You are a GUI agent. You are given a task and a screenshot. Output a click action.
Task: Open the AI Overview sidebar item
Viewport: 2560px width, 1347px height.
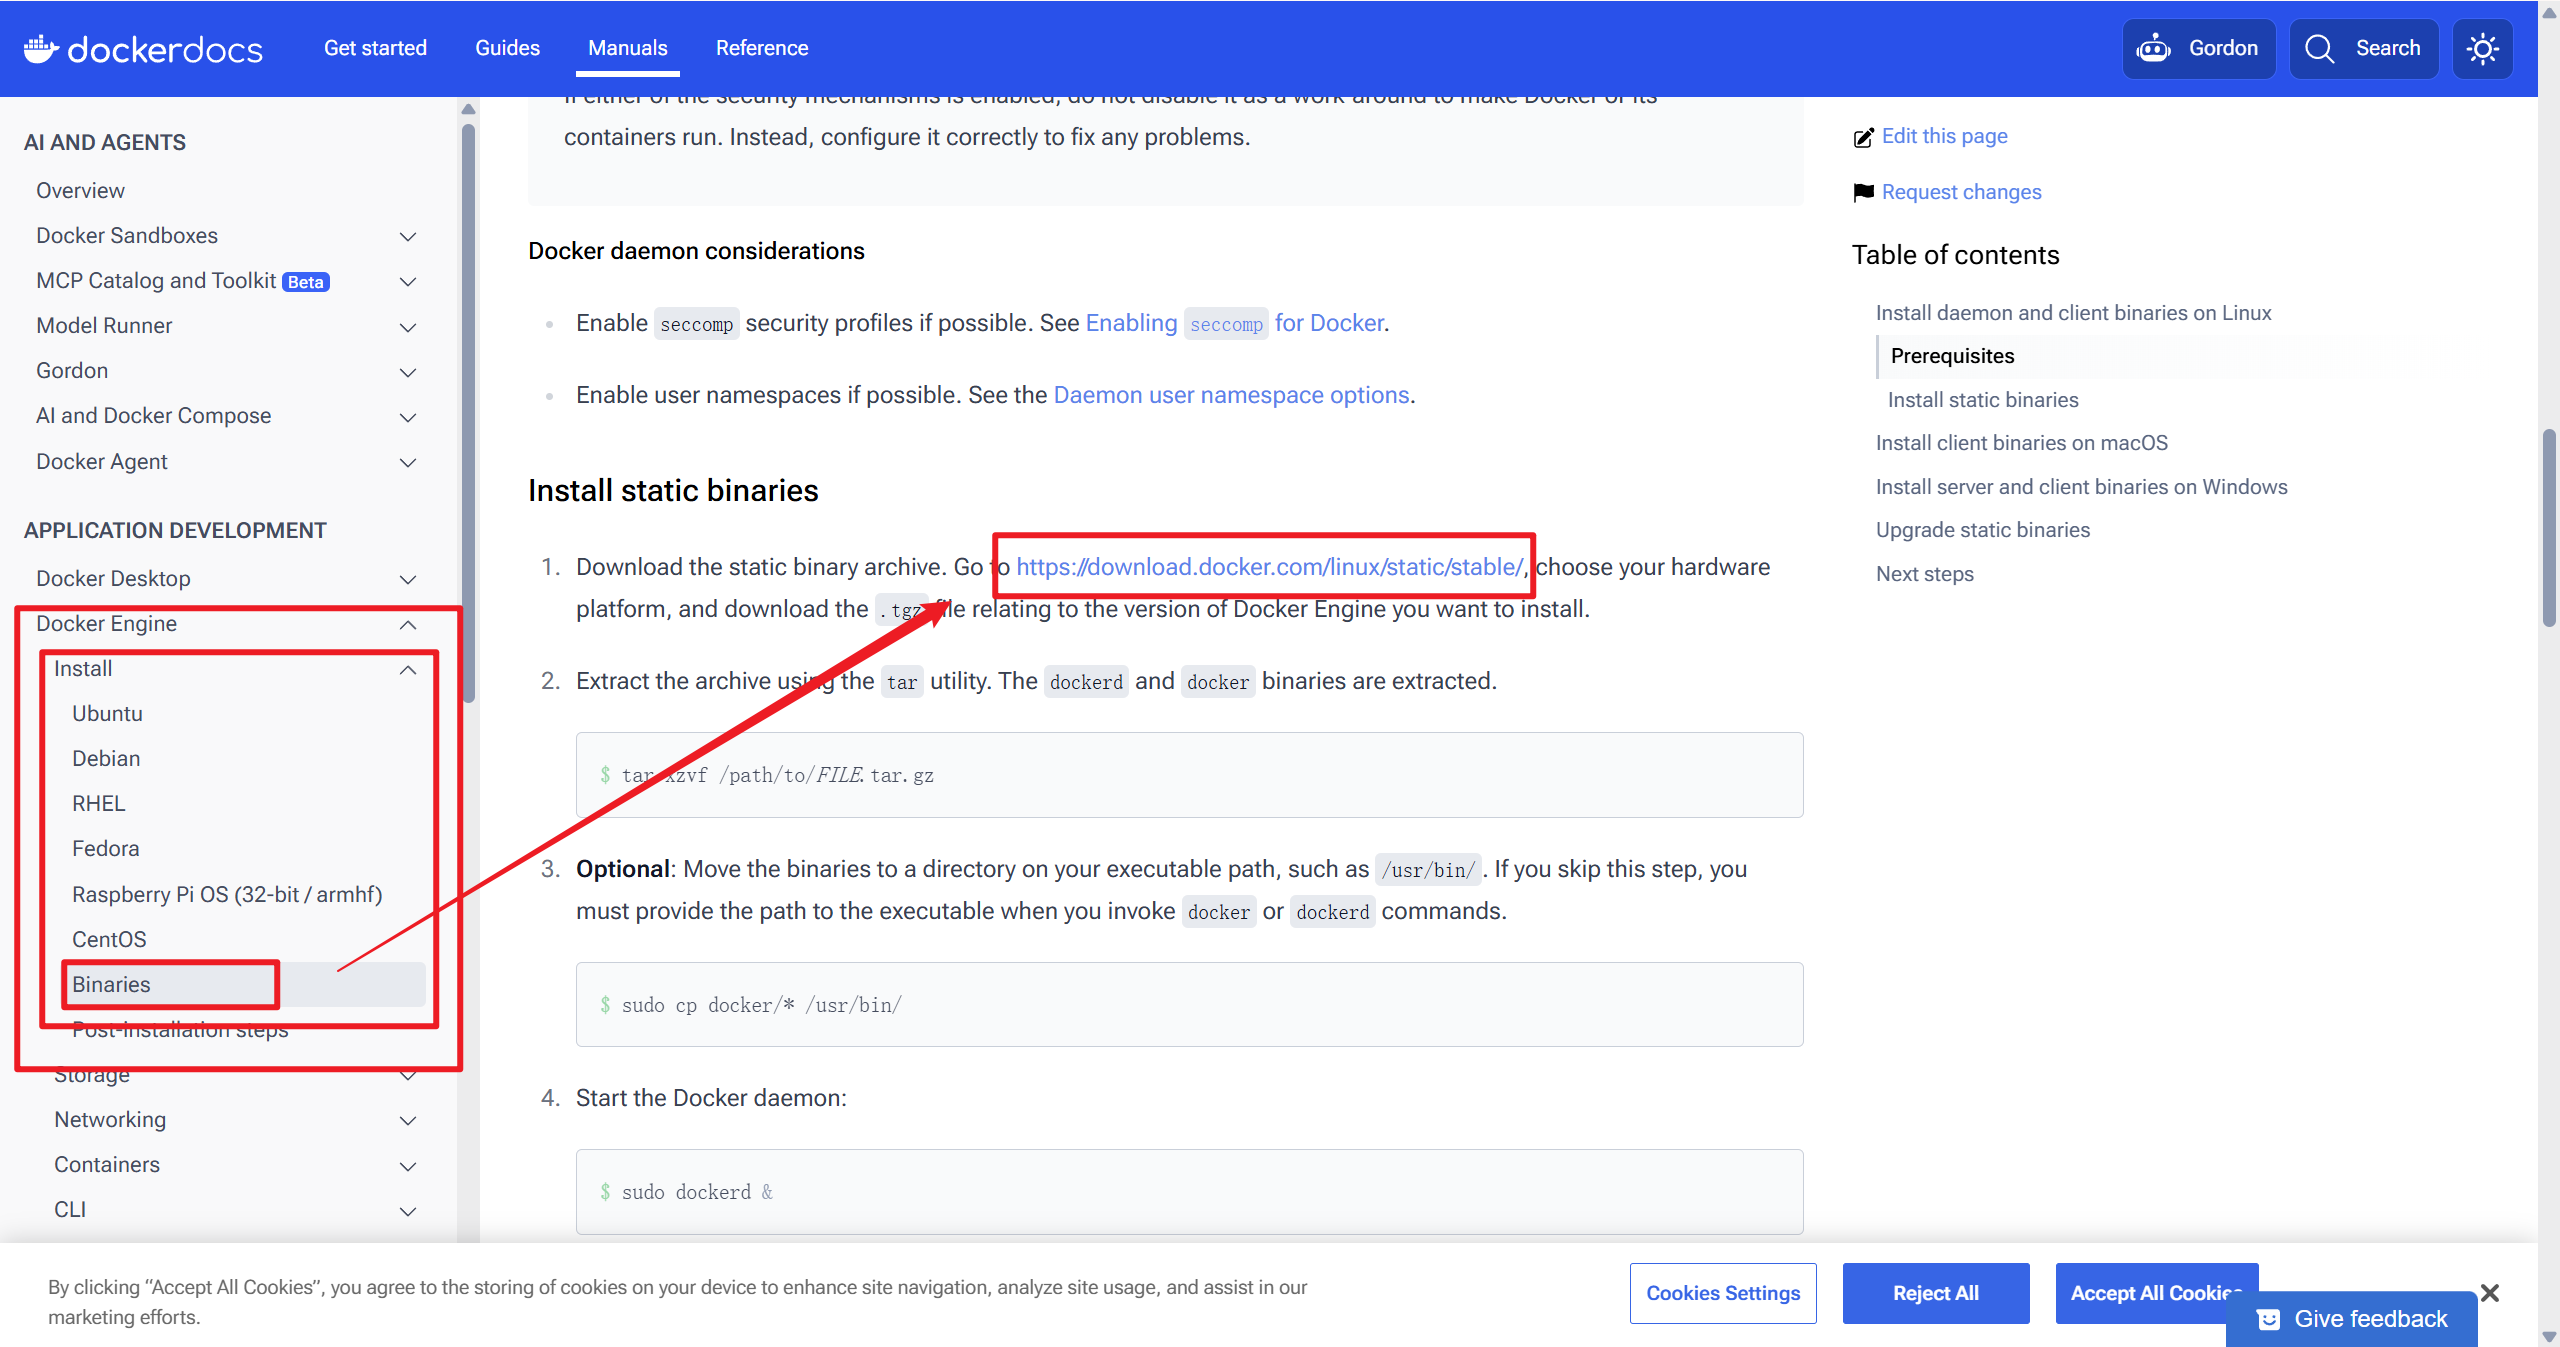point(80,190)
